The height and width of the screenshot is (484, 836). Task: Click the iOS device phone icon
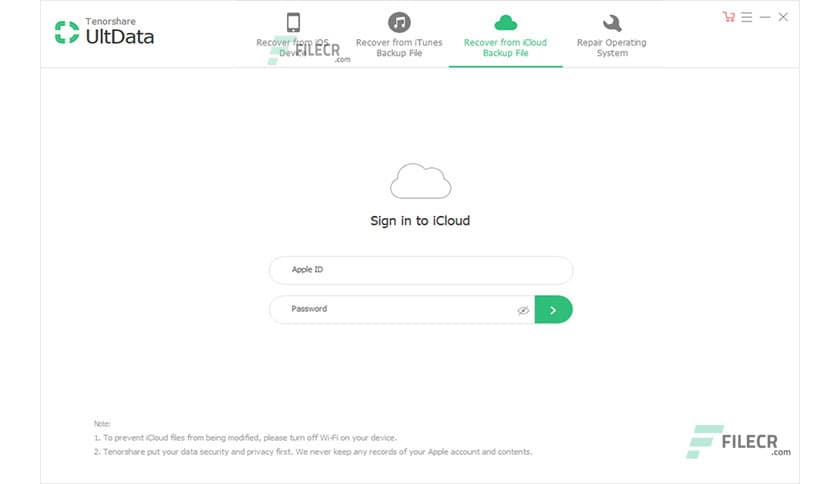293,22
